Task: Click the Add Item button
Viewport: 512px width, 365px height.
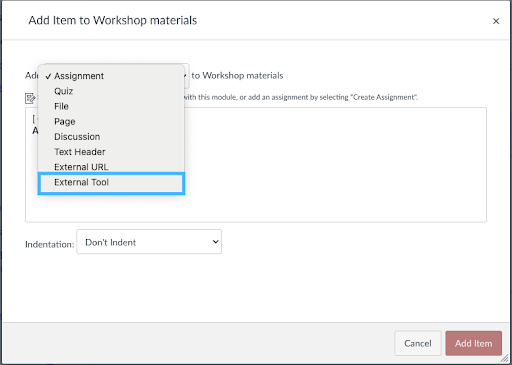Action: pos(473,343)
